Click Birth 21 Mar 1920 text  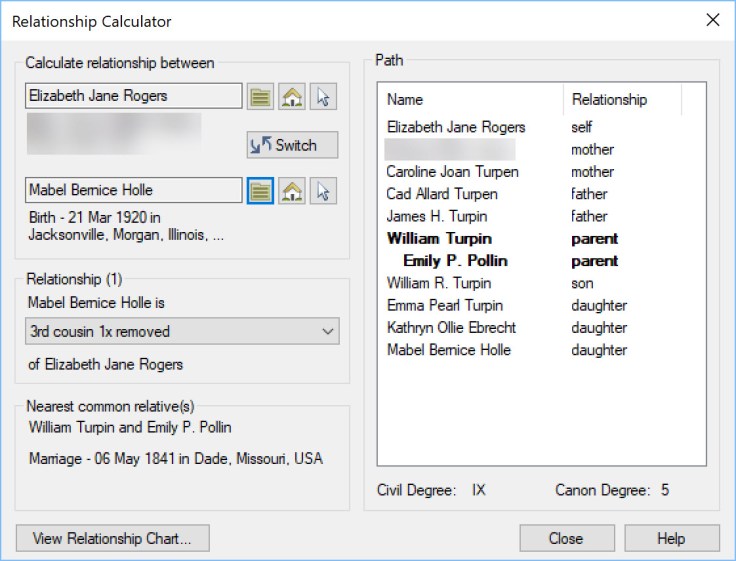tap(126, 226)
